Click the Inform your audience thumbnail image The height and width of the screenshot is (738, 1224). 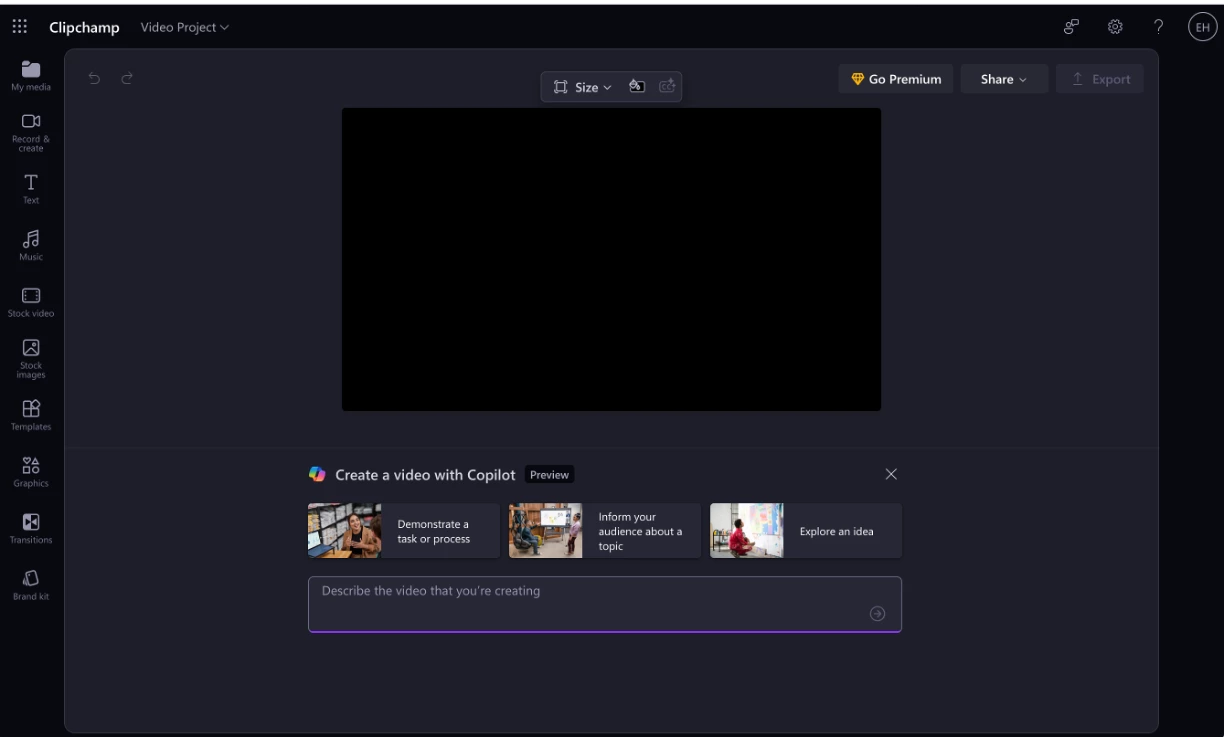tap(546, 531)
